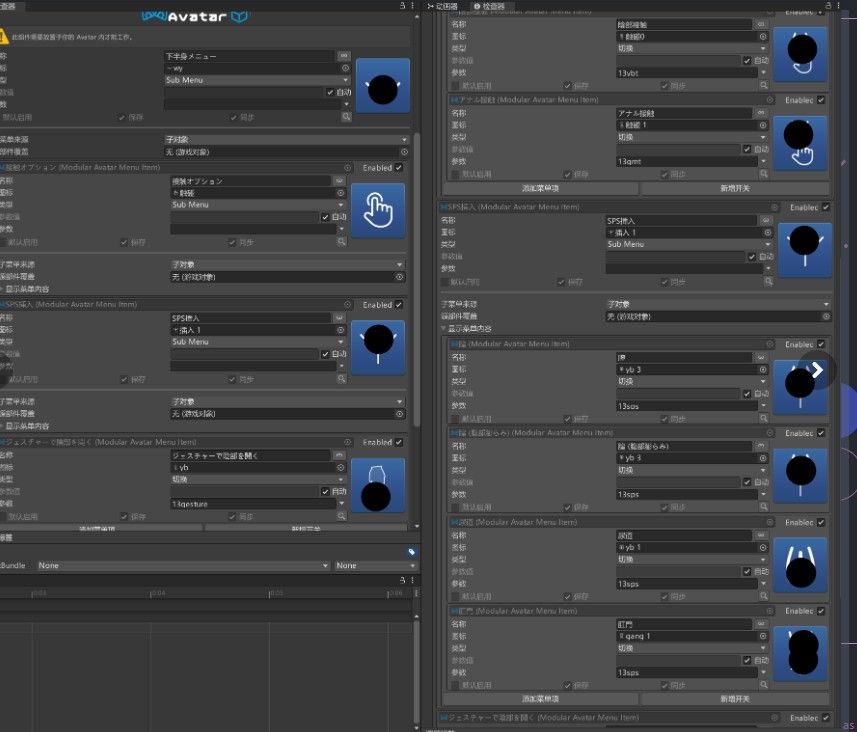Viewport: 857px width, 732px height.
Task: Click the 13qmt parameter field
Action: (x=687, y=162)
